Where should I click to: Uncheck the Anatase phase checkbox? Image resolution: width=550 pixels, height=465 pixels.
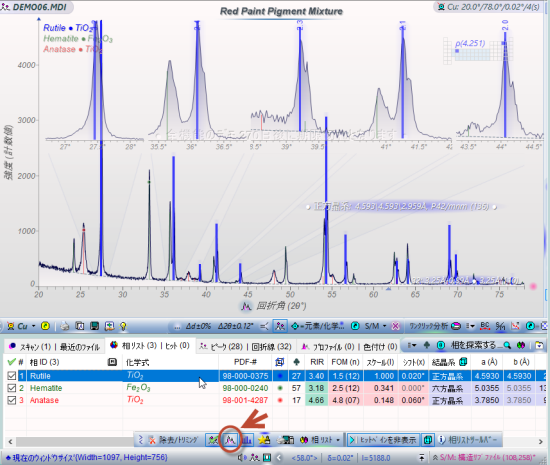tap(12, 400)
